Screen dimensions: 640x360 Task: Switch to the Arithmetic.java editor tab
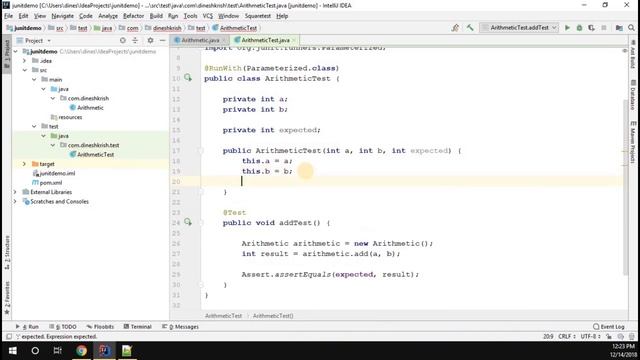pos(200,40)
